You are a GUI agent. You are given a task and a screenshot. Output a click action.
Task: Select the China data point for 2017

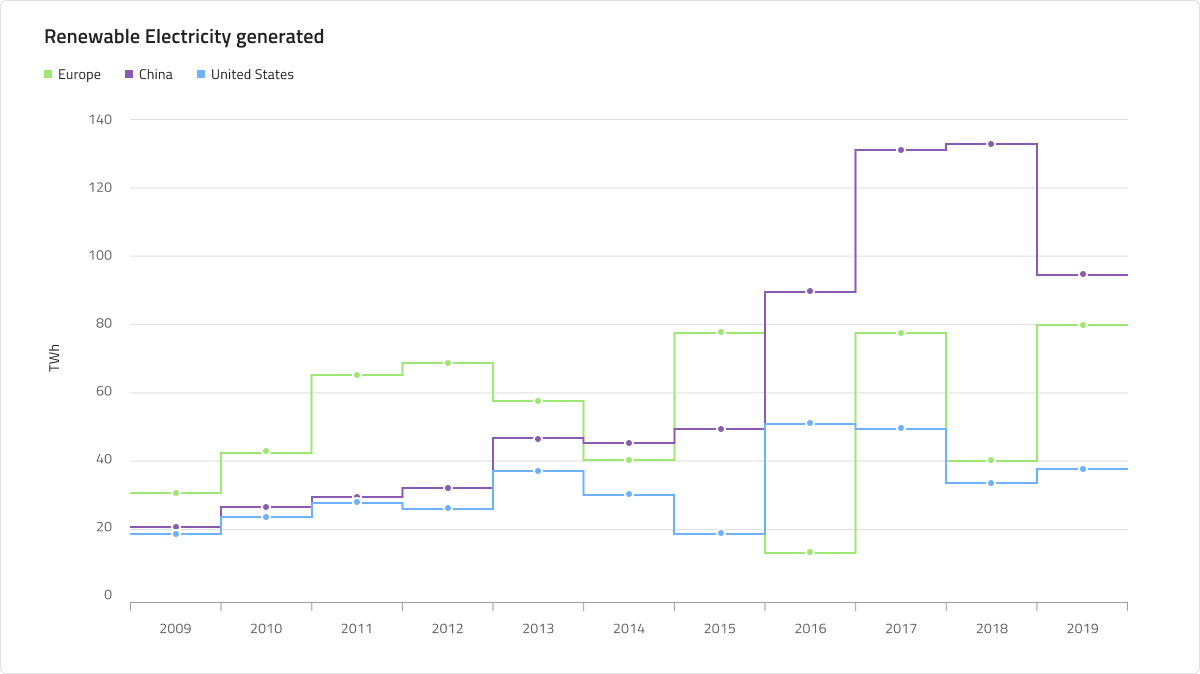coord(901,150)
